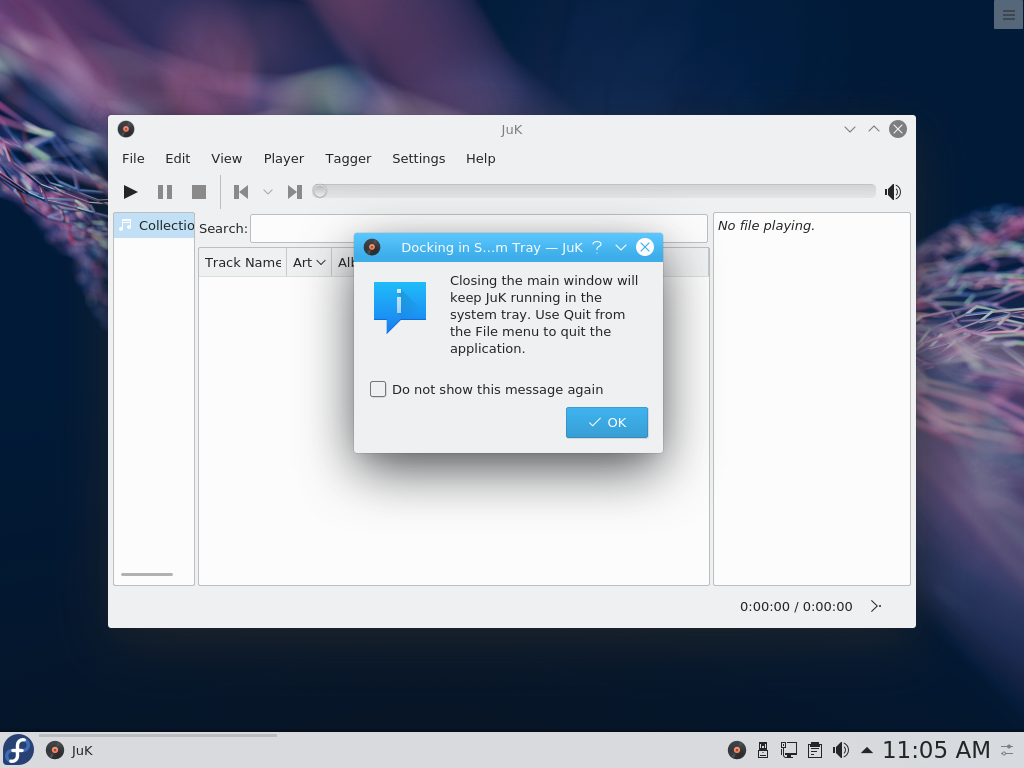Click the No file playing text

(x=766, y=226)
